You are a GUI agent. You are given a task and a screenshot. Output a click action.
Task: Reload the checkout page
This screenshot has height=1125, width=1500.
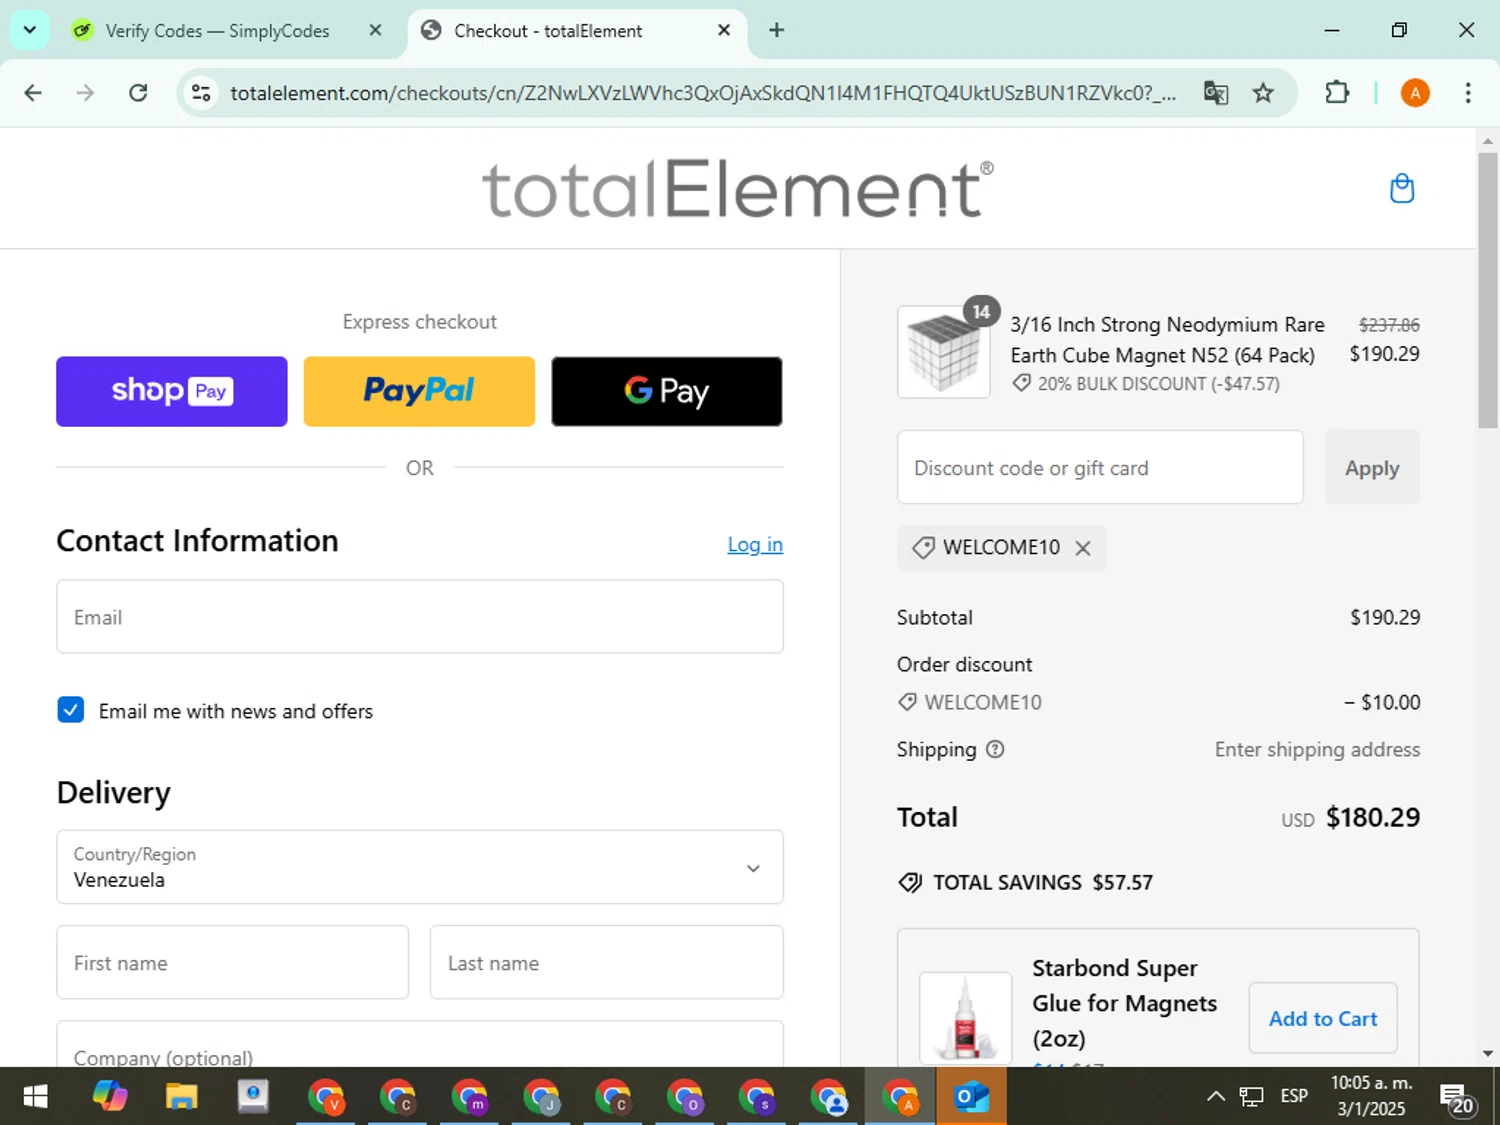[x=138, y=93]
